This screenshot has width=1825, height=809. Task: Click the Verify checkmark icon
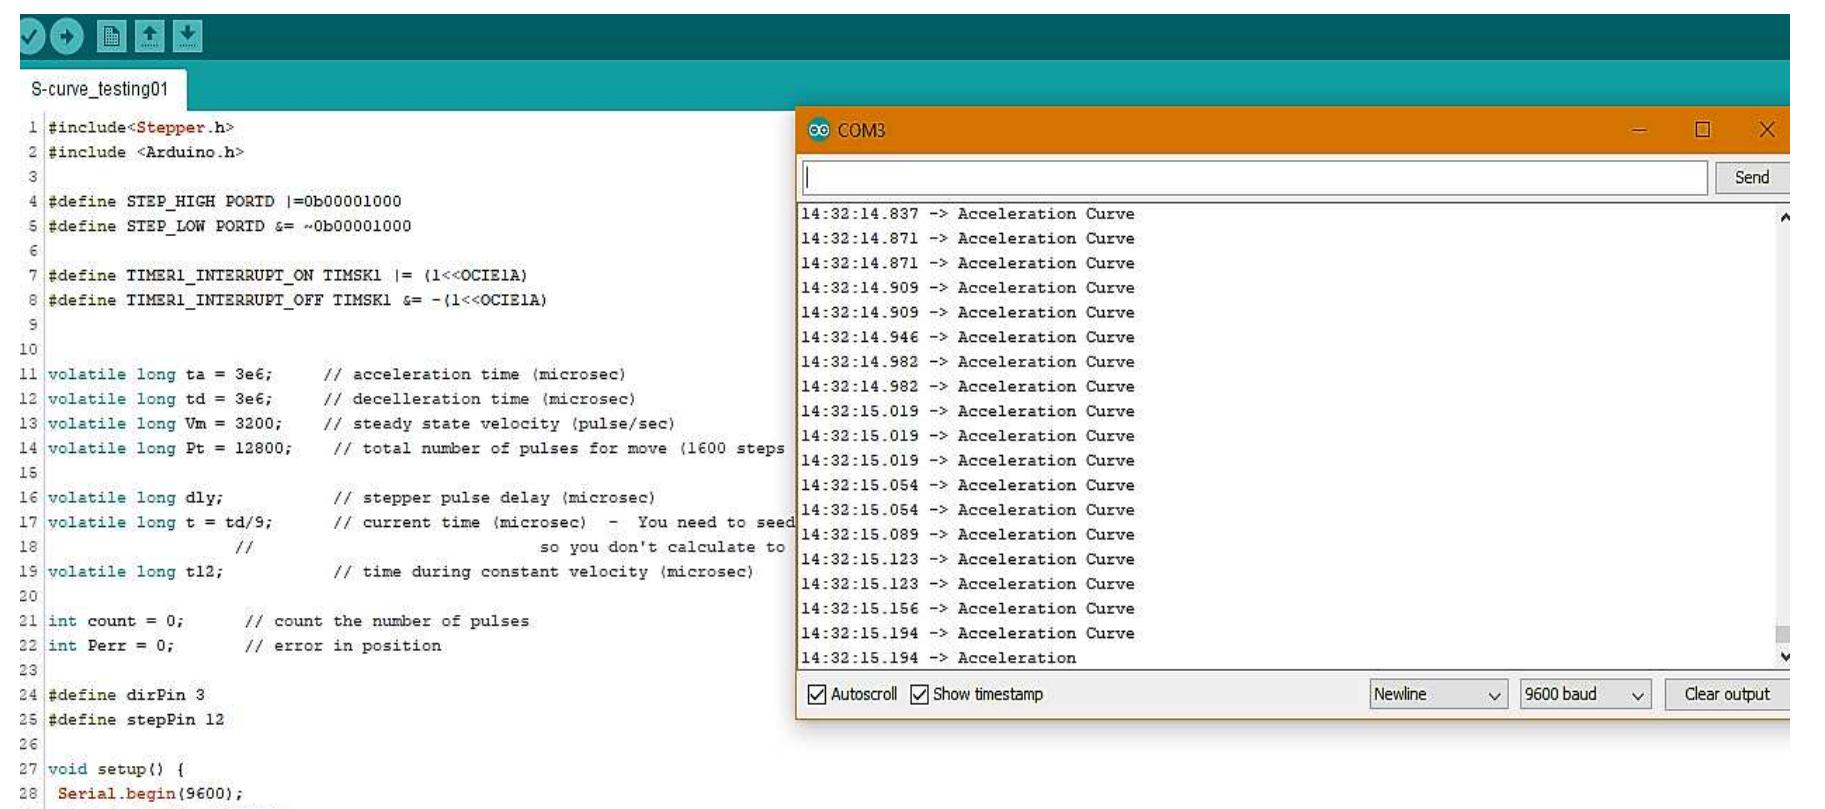point(30,37)
